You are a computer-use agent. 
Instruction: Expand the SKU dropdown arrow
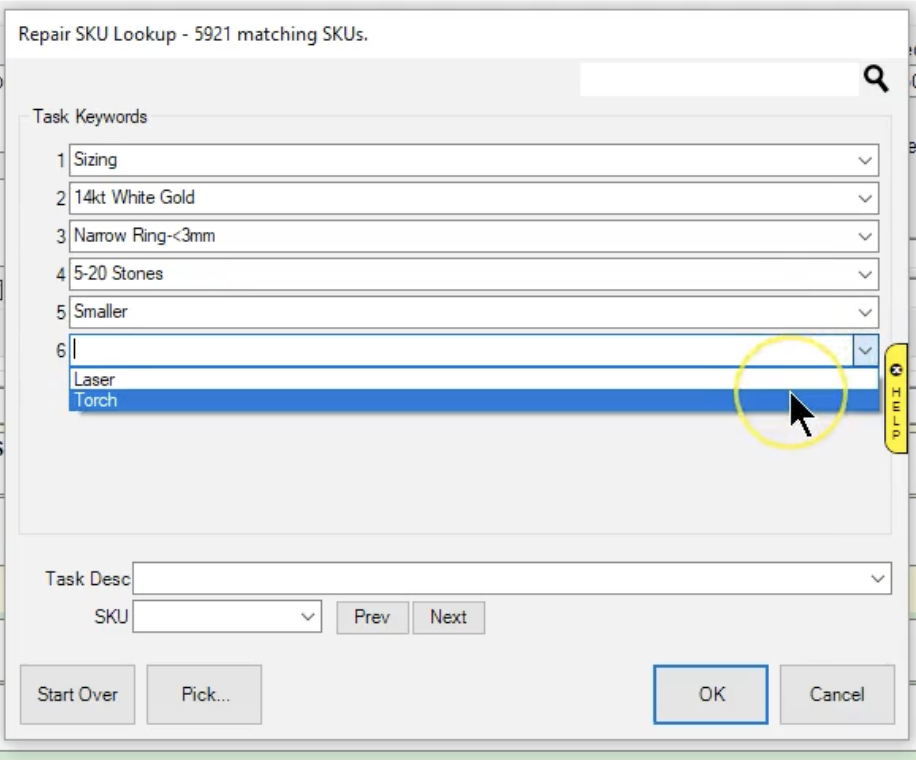[308, 617]
